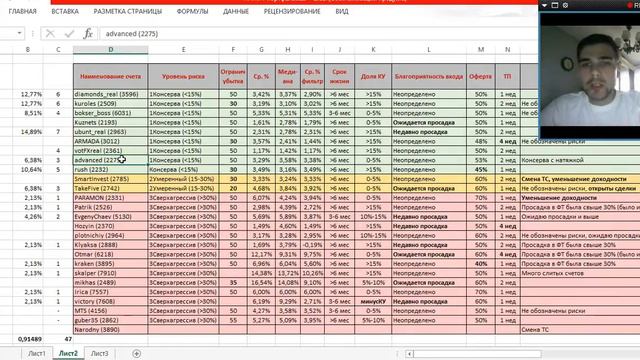Viewport: 640px width, 360px height.
Task: Click comment Консерва с натяжкой
Action: click(x=552, y=160)
